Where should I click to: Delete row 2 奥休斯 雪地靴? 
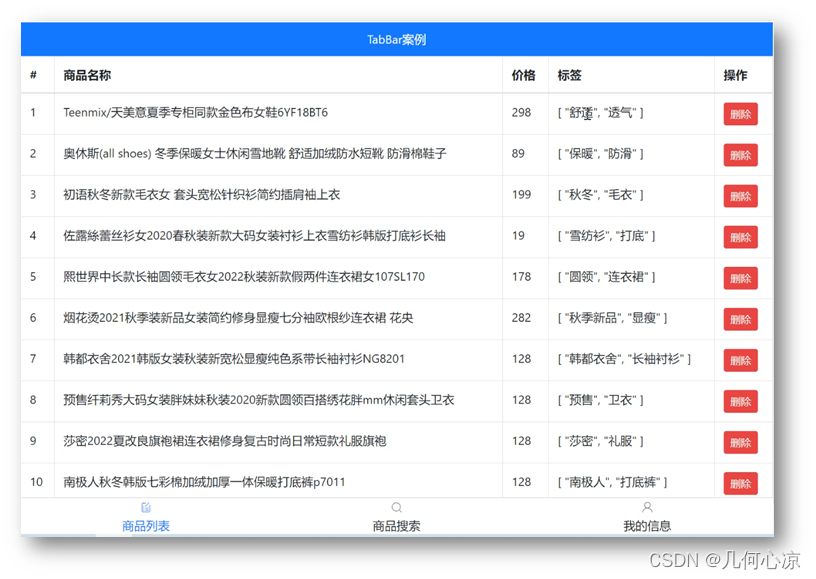pos(740,155)
